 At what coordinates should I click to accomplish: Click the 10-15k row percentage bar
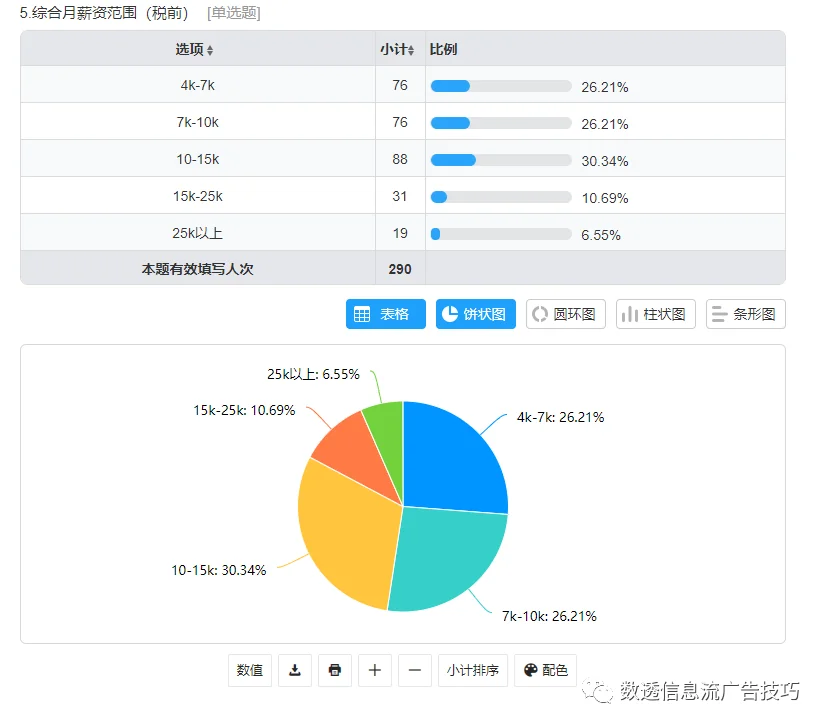click(x=501, y=160)
